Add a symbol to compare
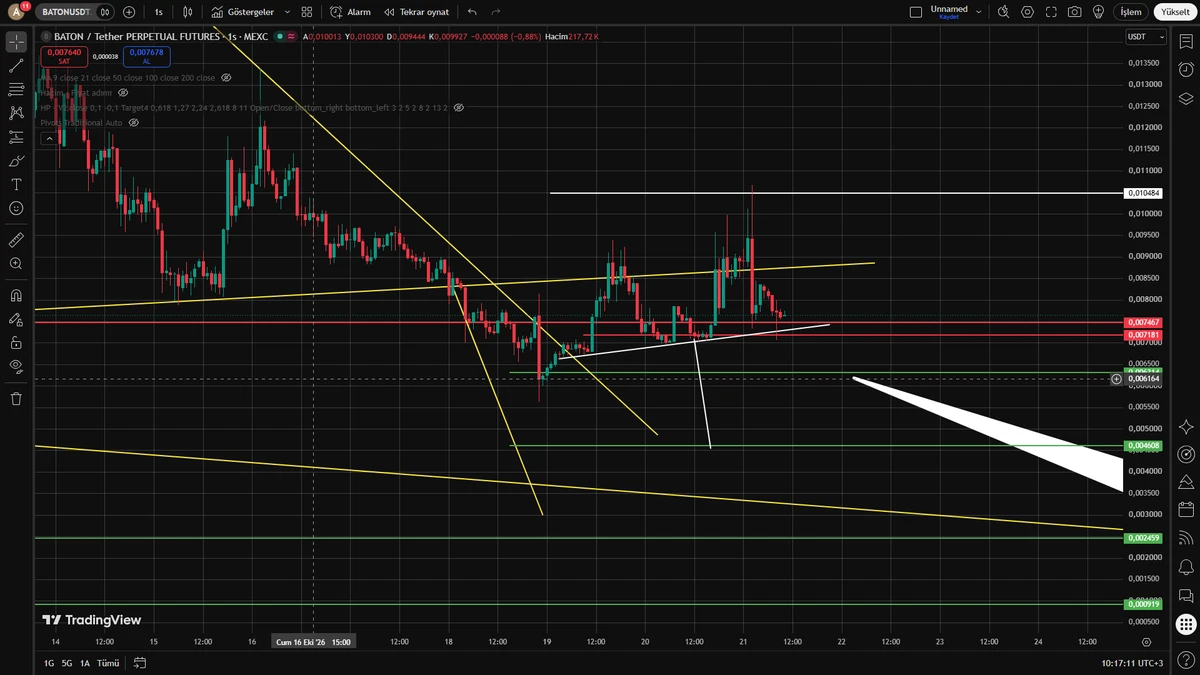This screenshot has width=1200, height=675. coord(129,12)
